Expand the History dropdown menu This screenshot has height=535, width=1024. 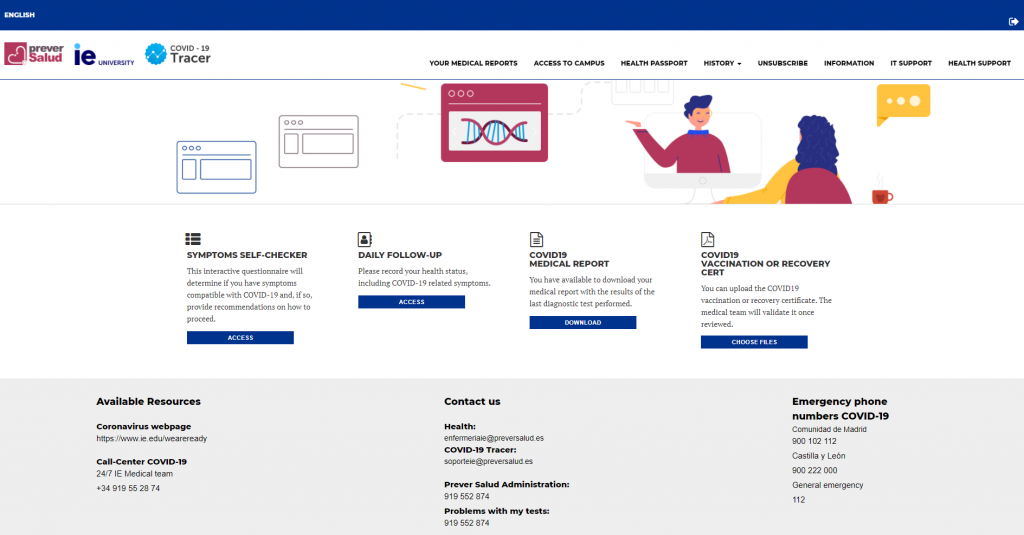(722, 63)
